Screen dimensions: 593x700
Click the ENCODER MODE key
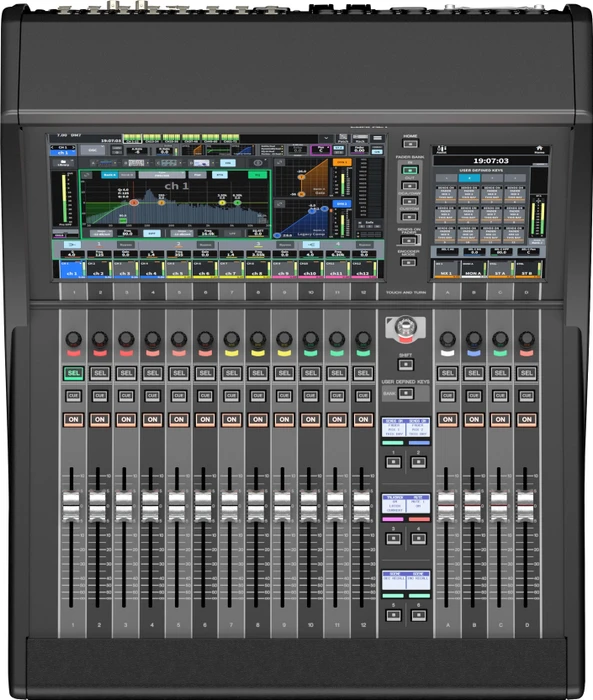click(409, 262)
